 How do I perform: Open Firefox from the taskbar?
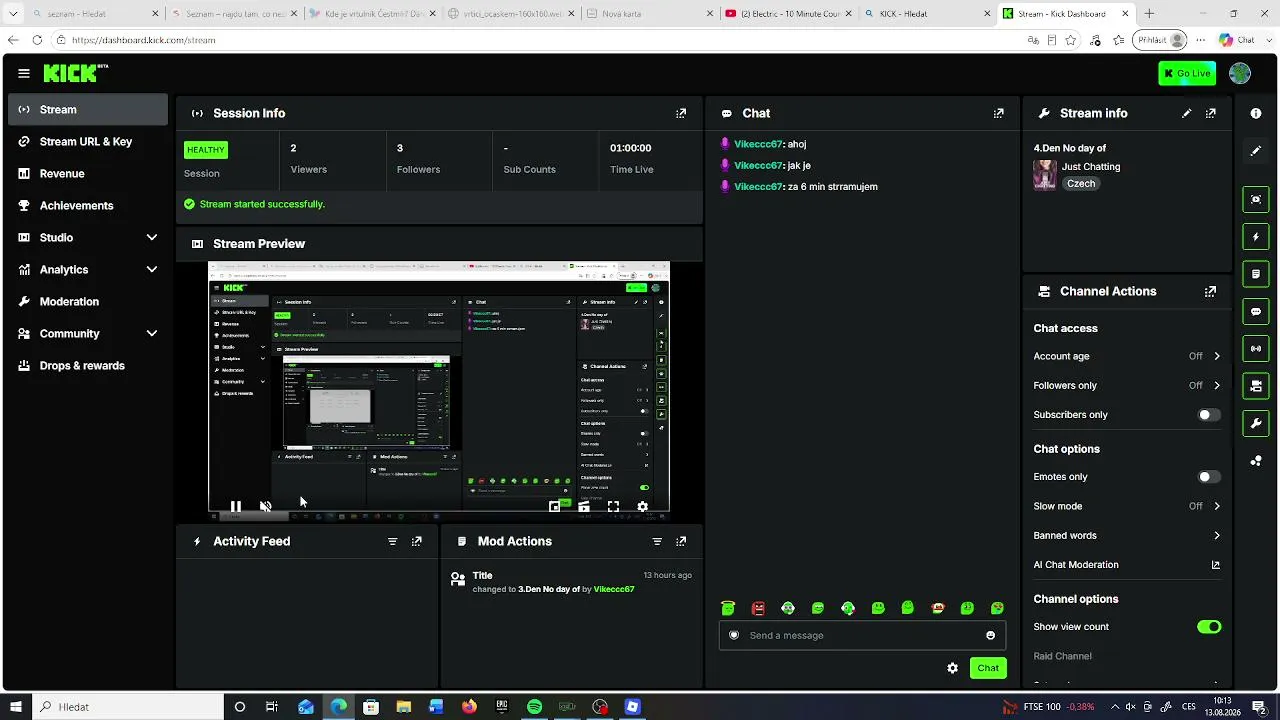tap(469, 707)
